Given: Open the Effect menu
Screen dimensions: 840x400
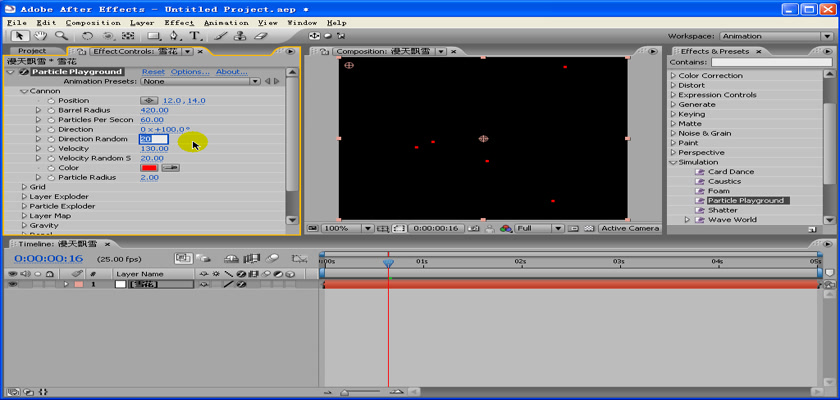Looking at the screenshot, I should 179,22.
